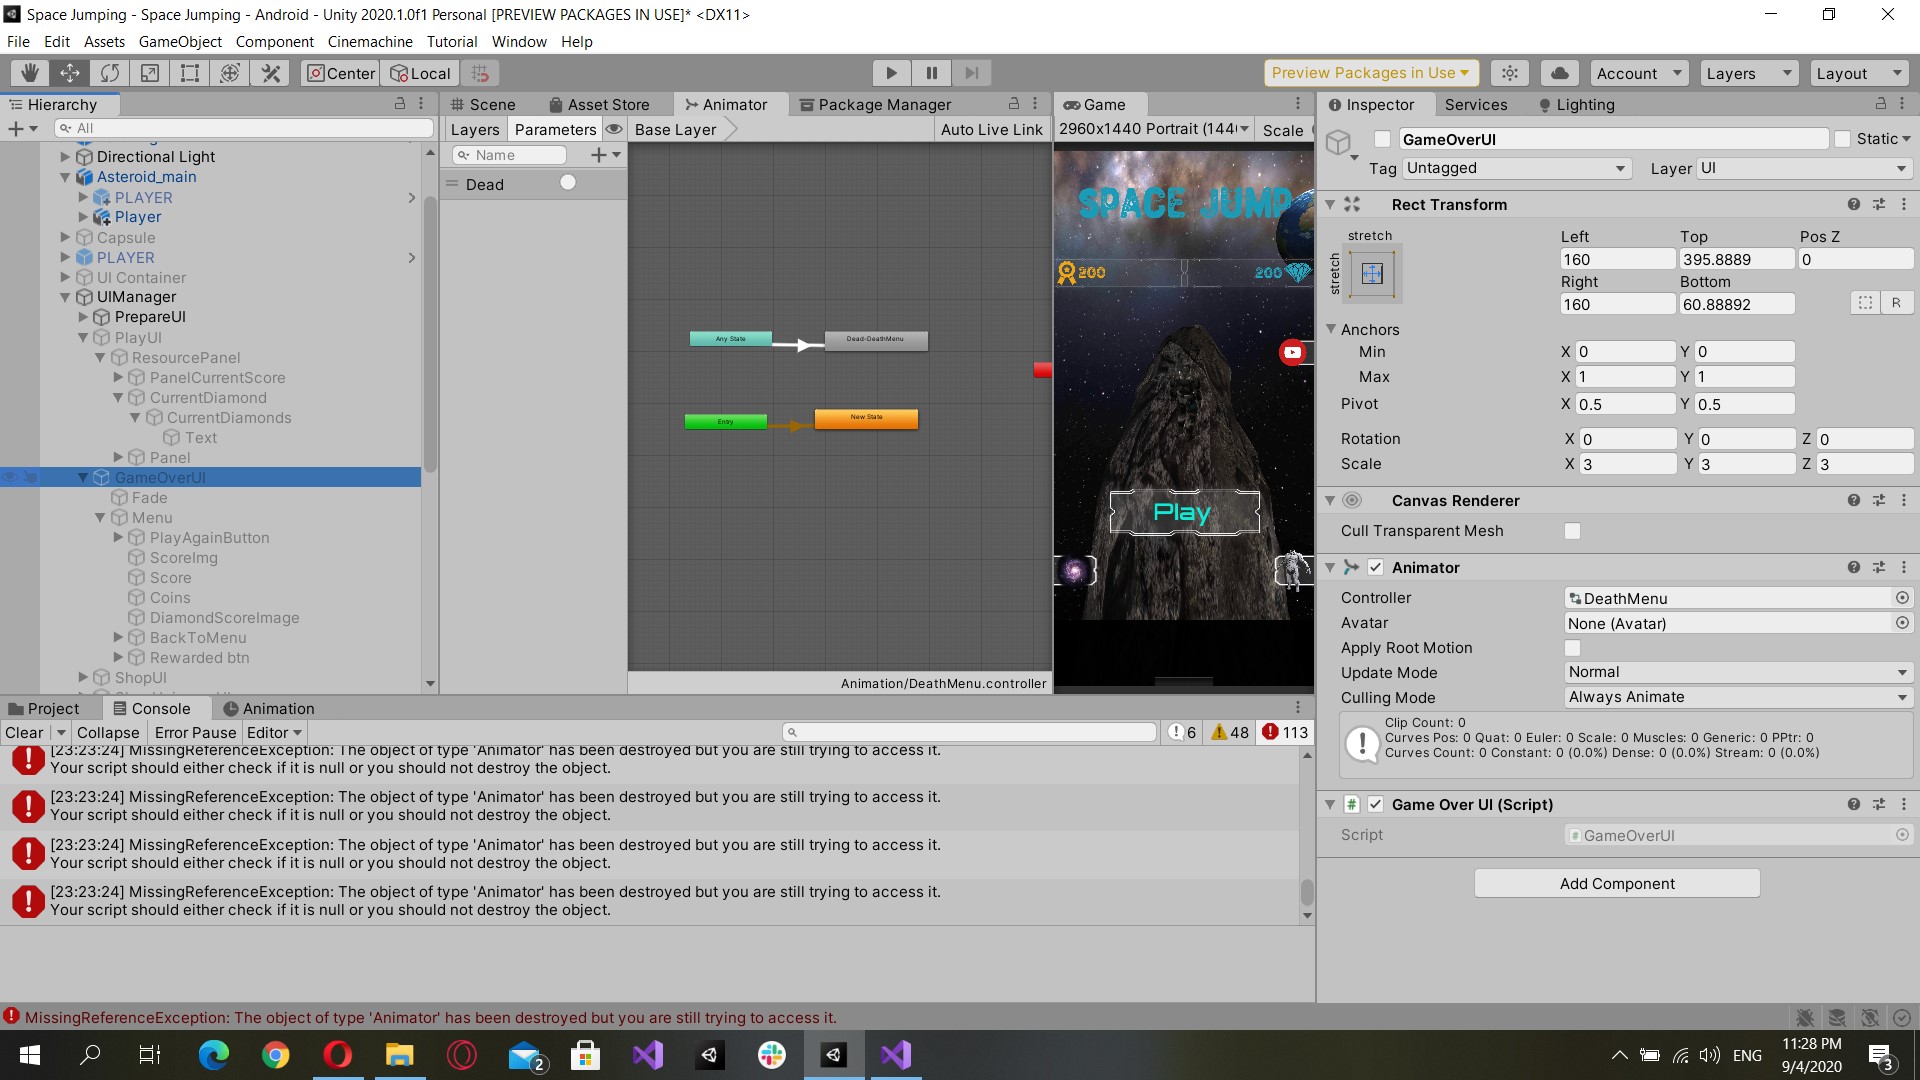Add new animator parameter plus
1920x1080 pixels.
tap(599, 155)
